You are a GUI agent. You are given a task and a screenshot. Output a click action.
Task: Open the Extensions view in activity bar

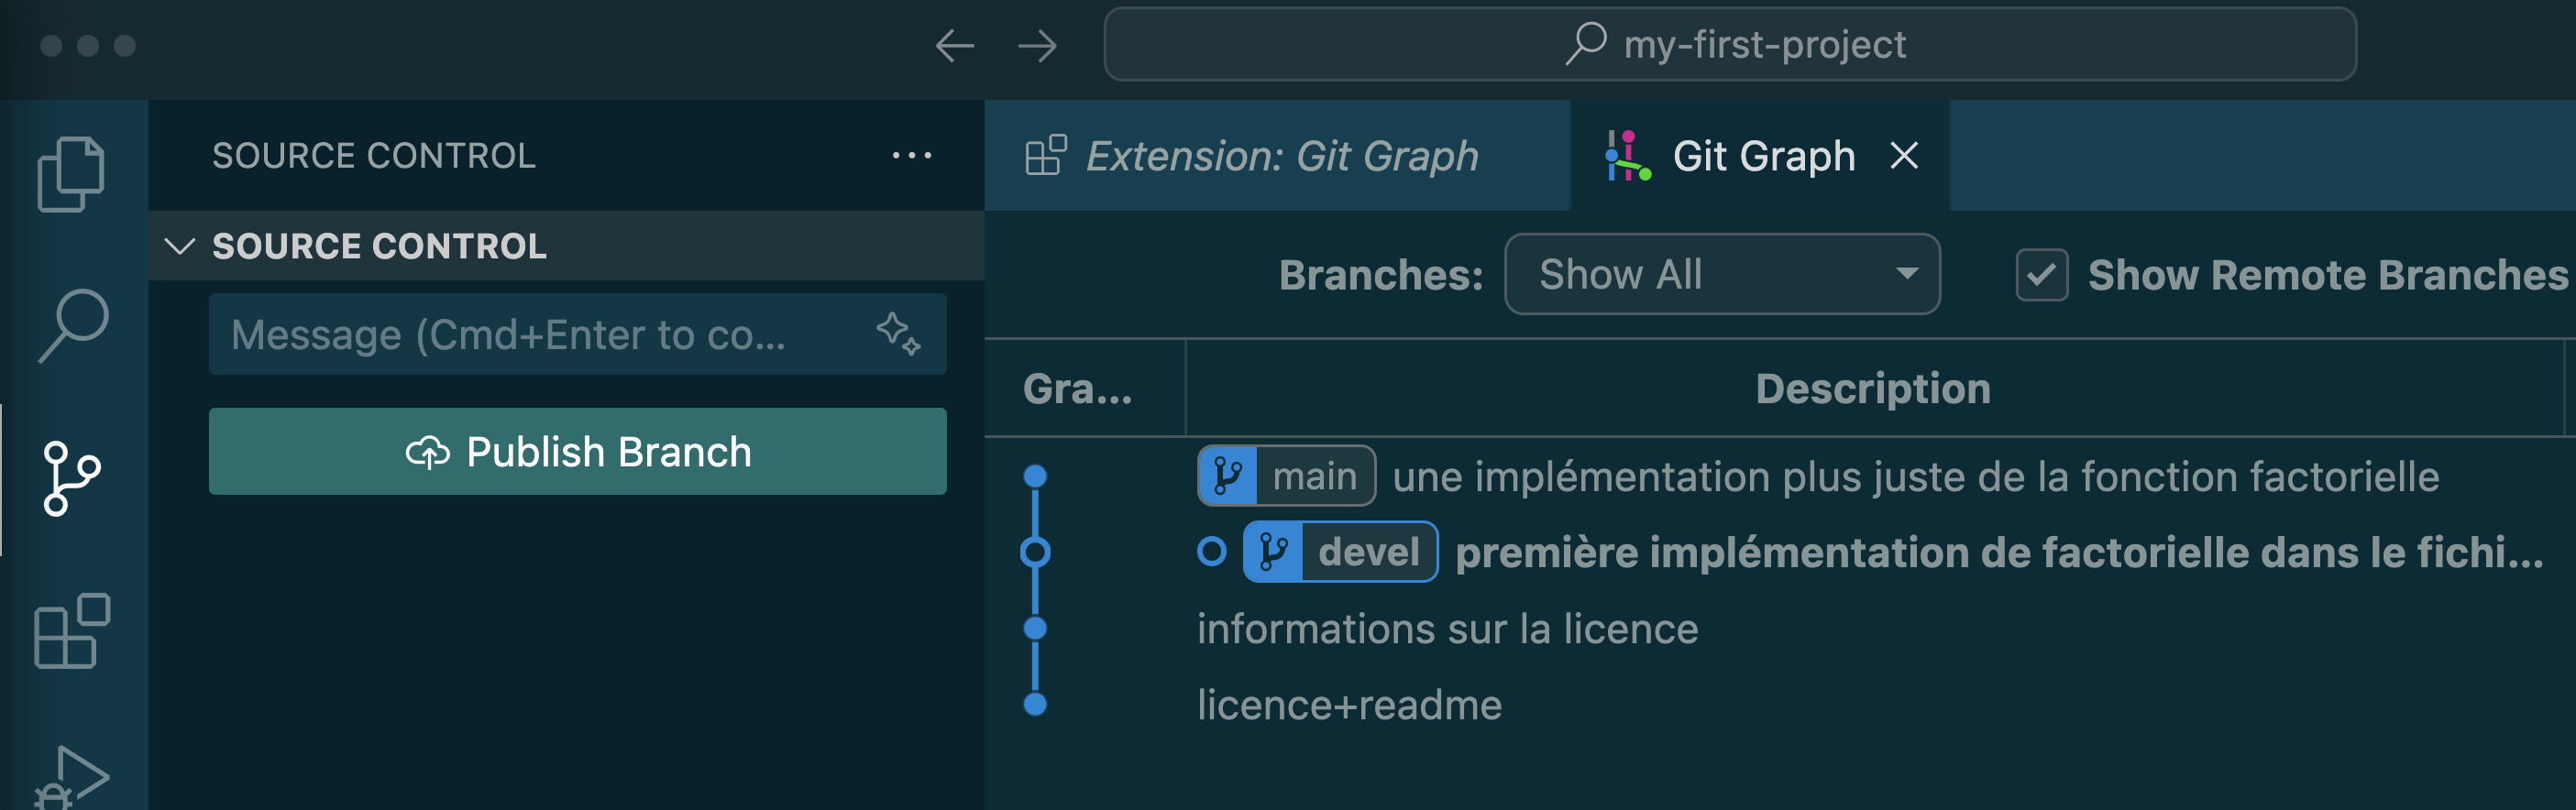point(72,631)
